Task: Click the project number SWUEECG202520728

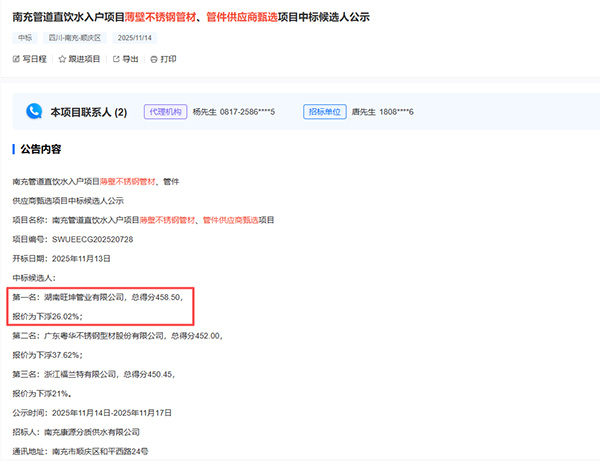Action: point(102,239)
